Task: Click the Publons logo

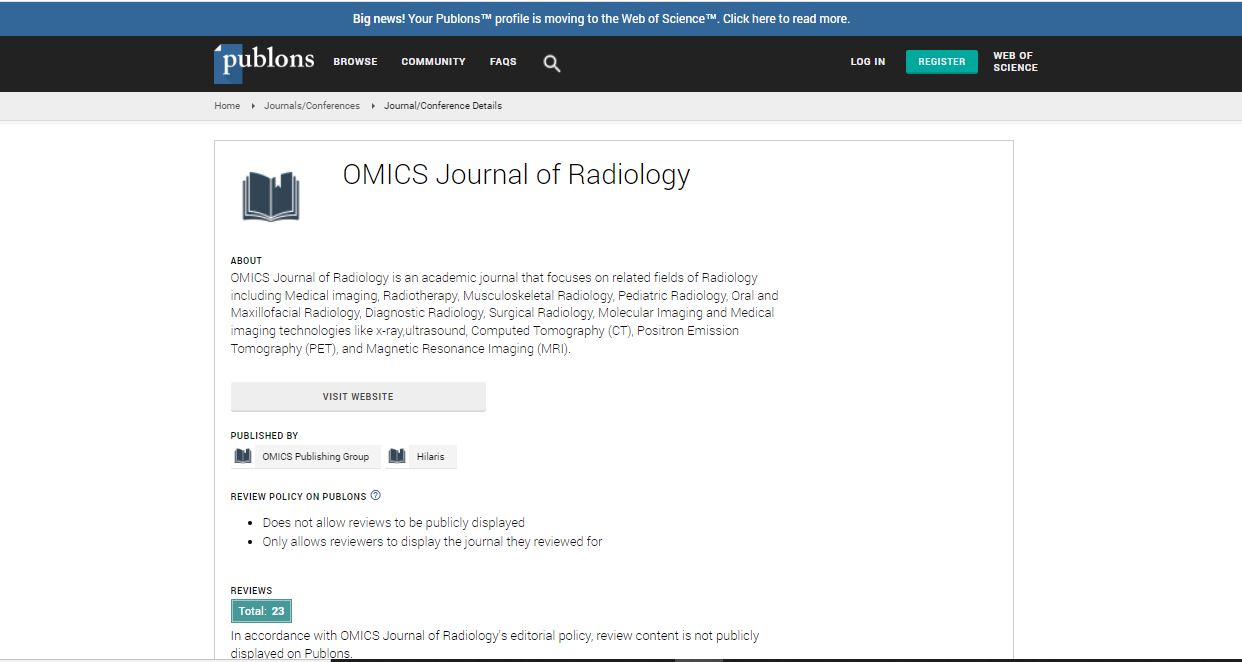Action: (264, 62)
